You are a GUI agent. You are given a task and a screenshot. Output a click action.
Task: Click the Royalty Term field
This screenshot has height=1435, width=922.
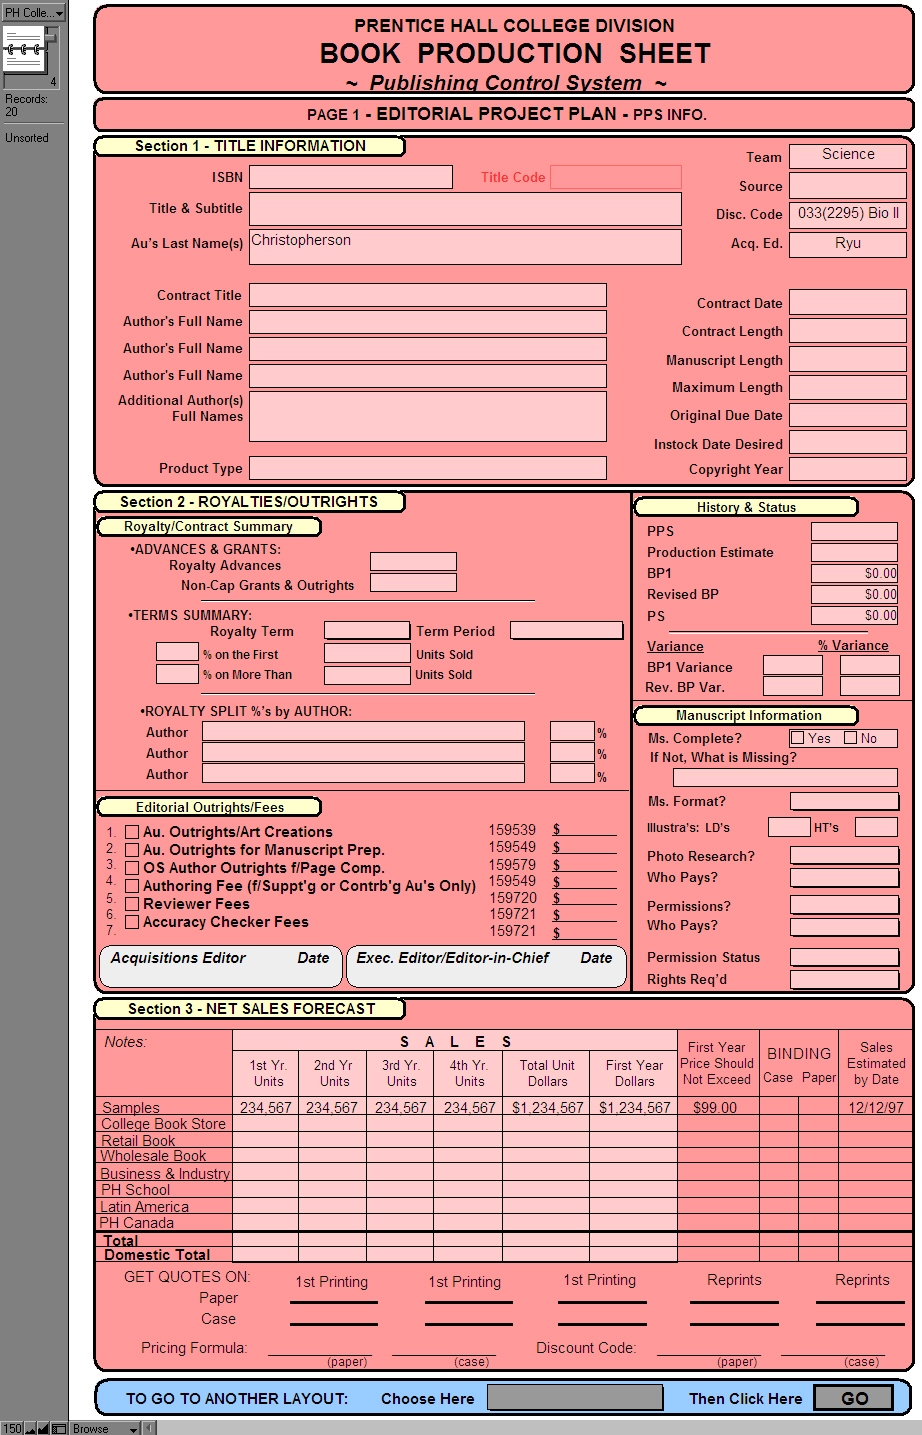pyautogui.click(x=367, y=631)
